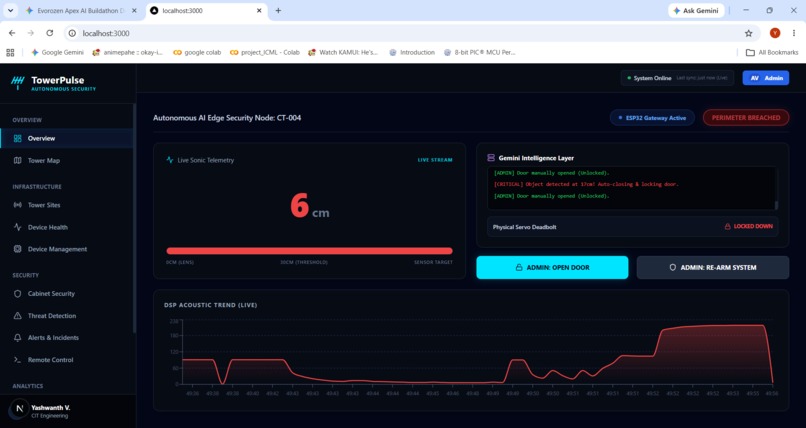The width and height of the screenshot is (806, 428).
Task: Click the TowerPulse logo icon
Action: pos(18,82)
